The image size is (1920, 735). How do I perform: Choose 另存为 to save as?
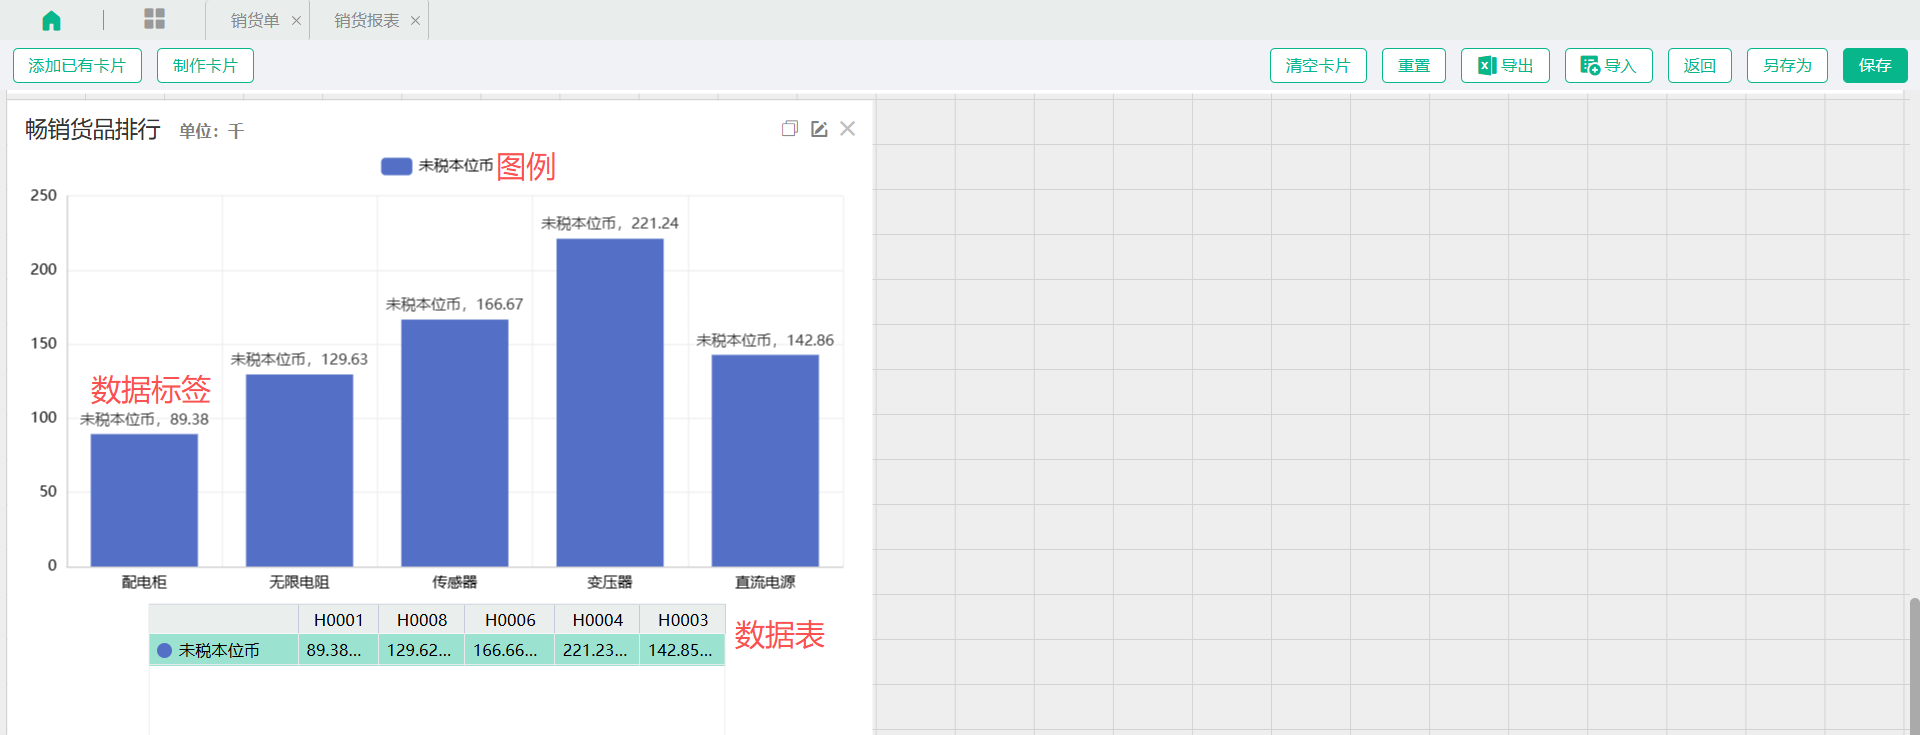coord(1786,66)
